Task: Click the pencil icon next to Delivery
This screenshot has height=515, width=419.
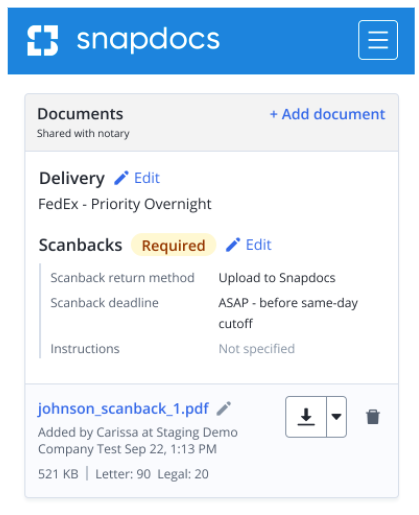Action: click(121, 178)
